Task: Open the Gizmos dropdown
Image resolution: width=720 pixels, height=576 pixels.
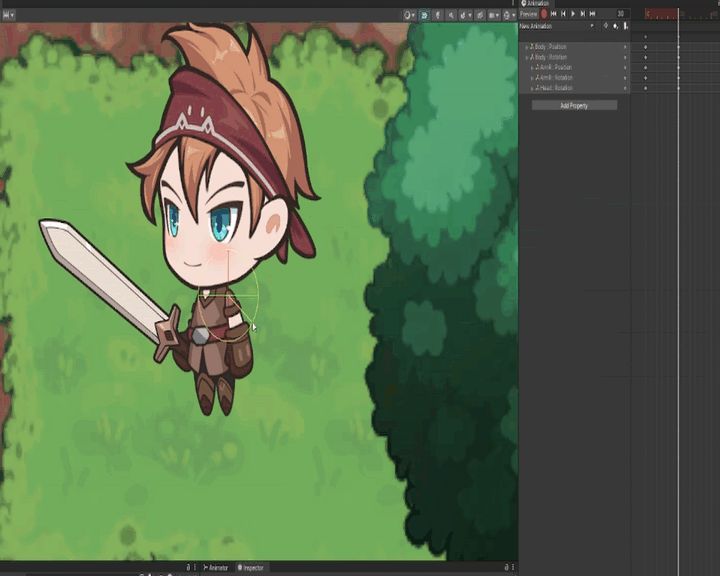Action: 509,15
